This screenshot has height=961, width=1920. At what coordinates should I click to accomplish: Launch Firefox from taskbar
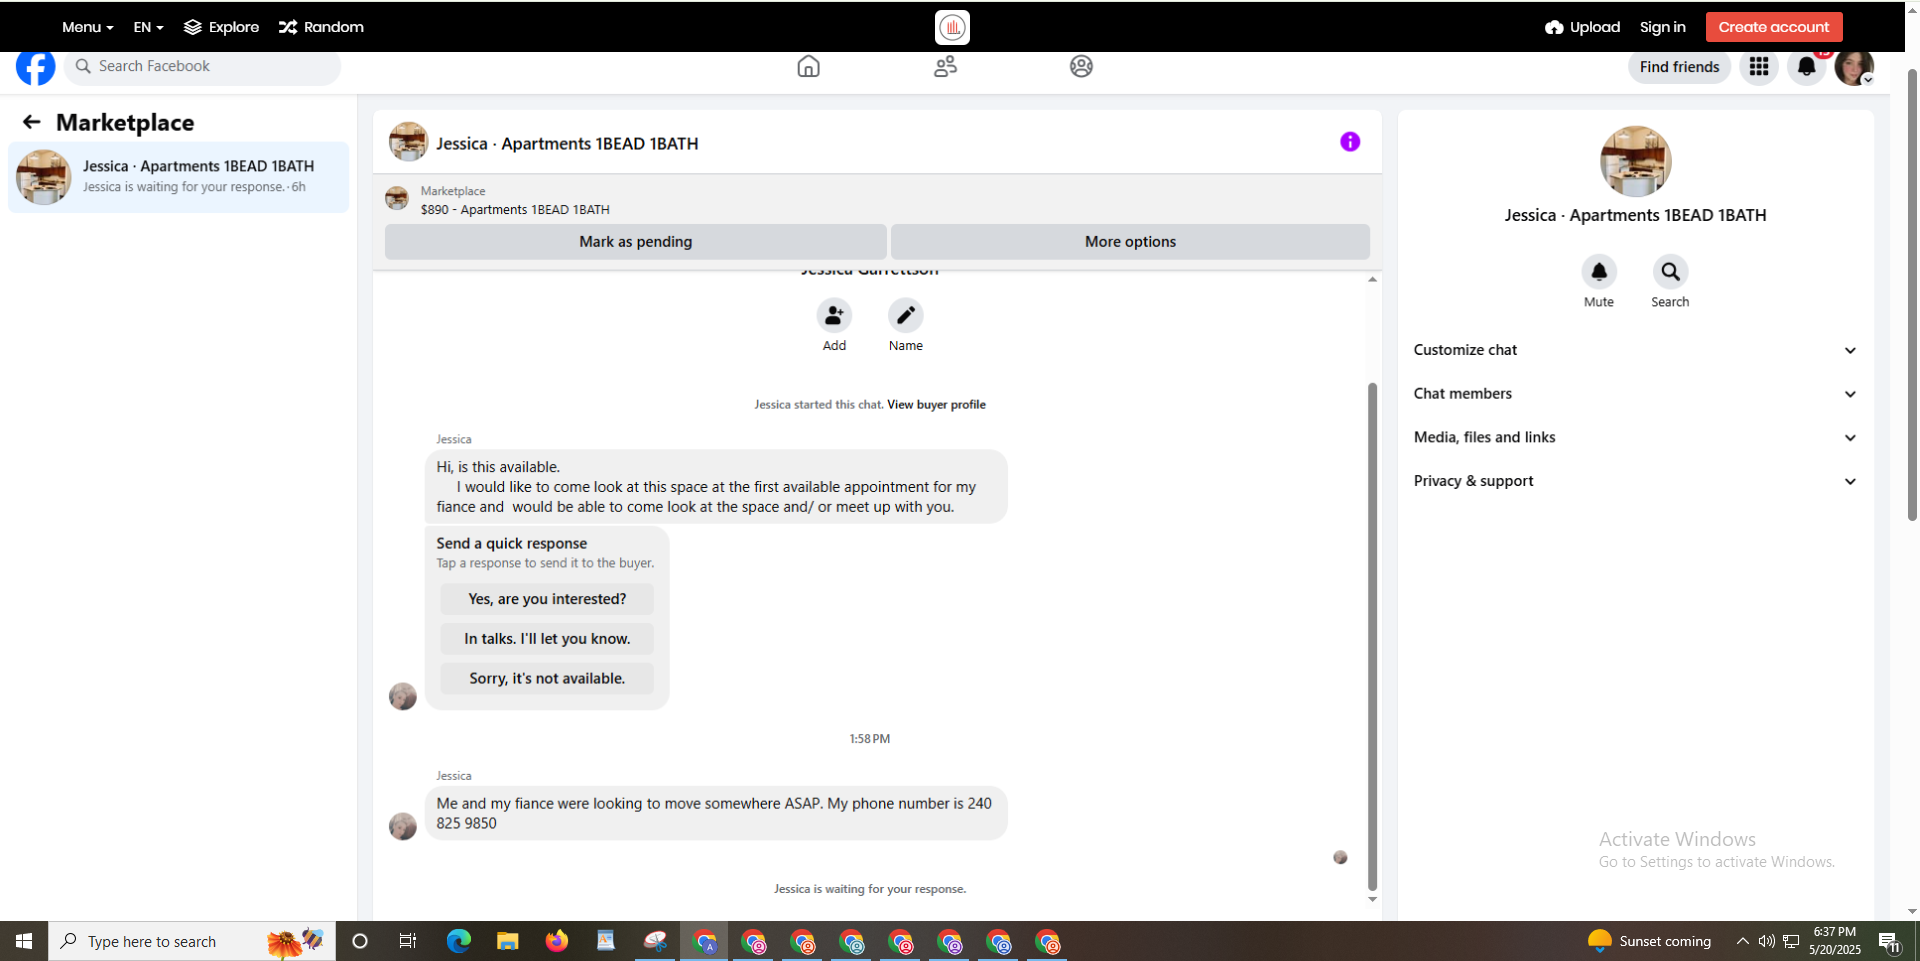[556, 941]
